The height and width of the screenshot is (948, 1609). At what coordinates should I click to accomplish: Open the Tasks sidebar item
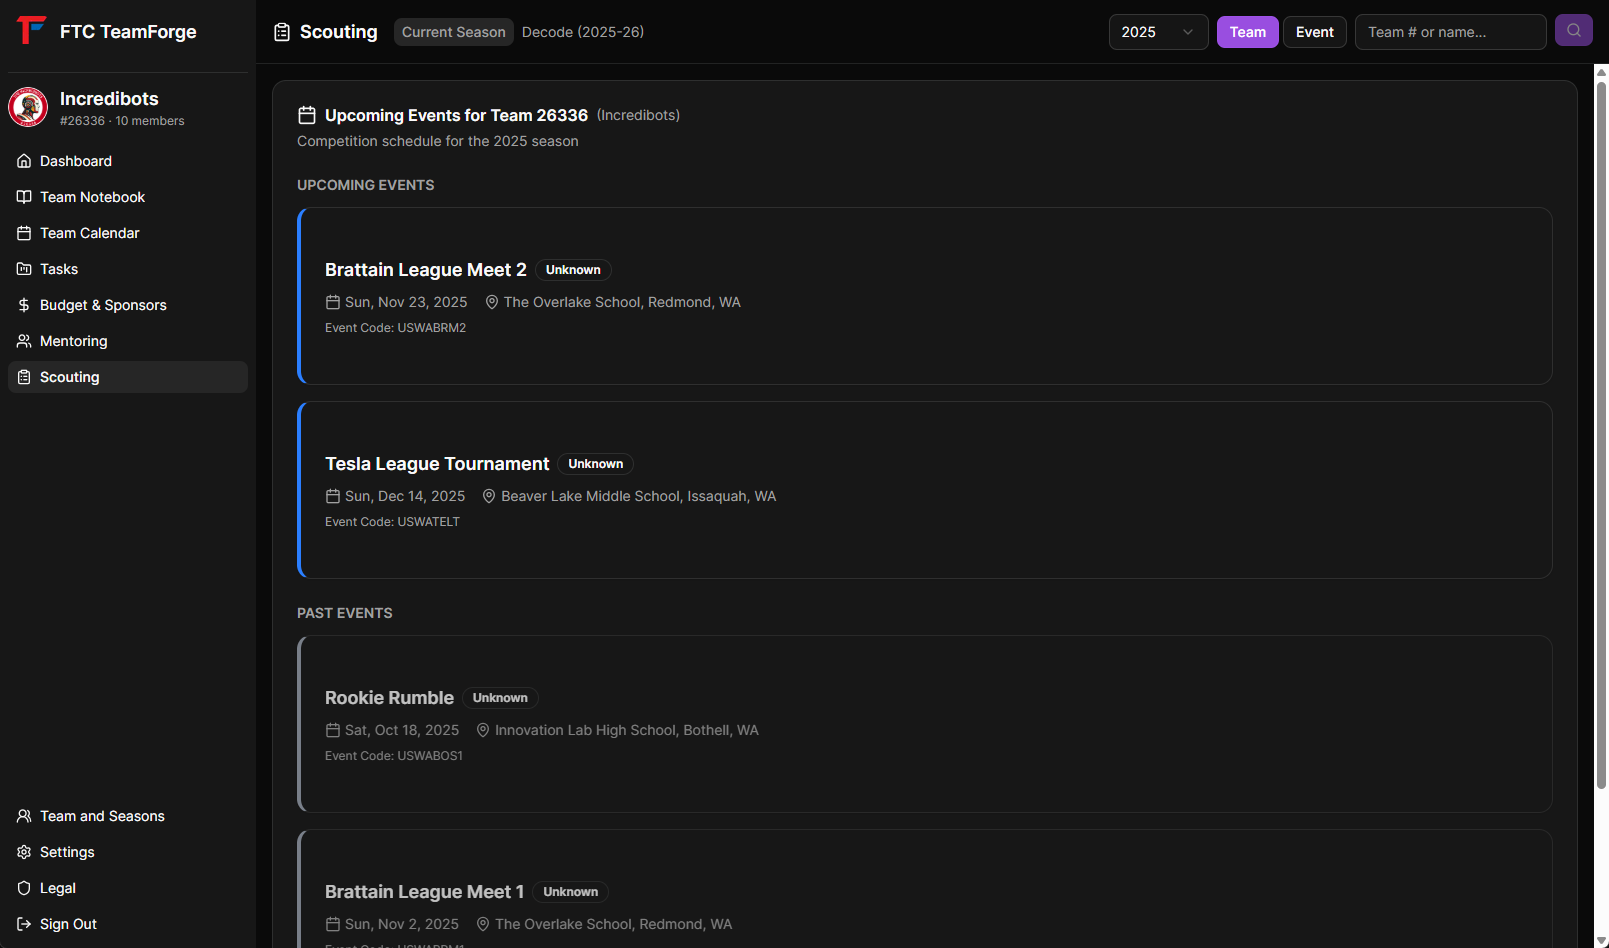(x=59, y=269)
